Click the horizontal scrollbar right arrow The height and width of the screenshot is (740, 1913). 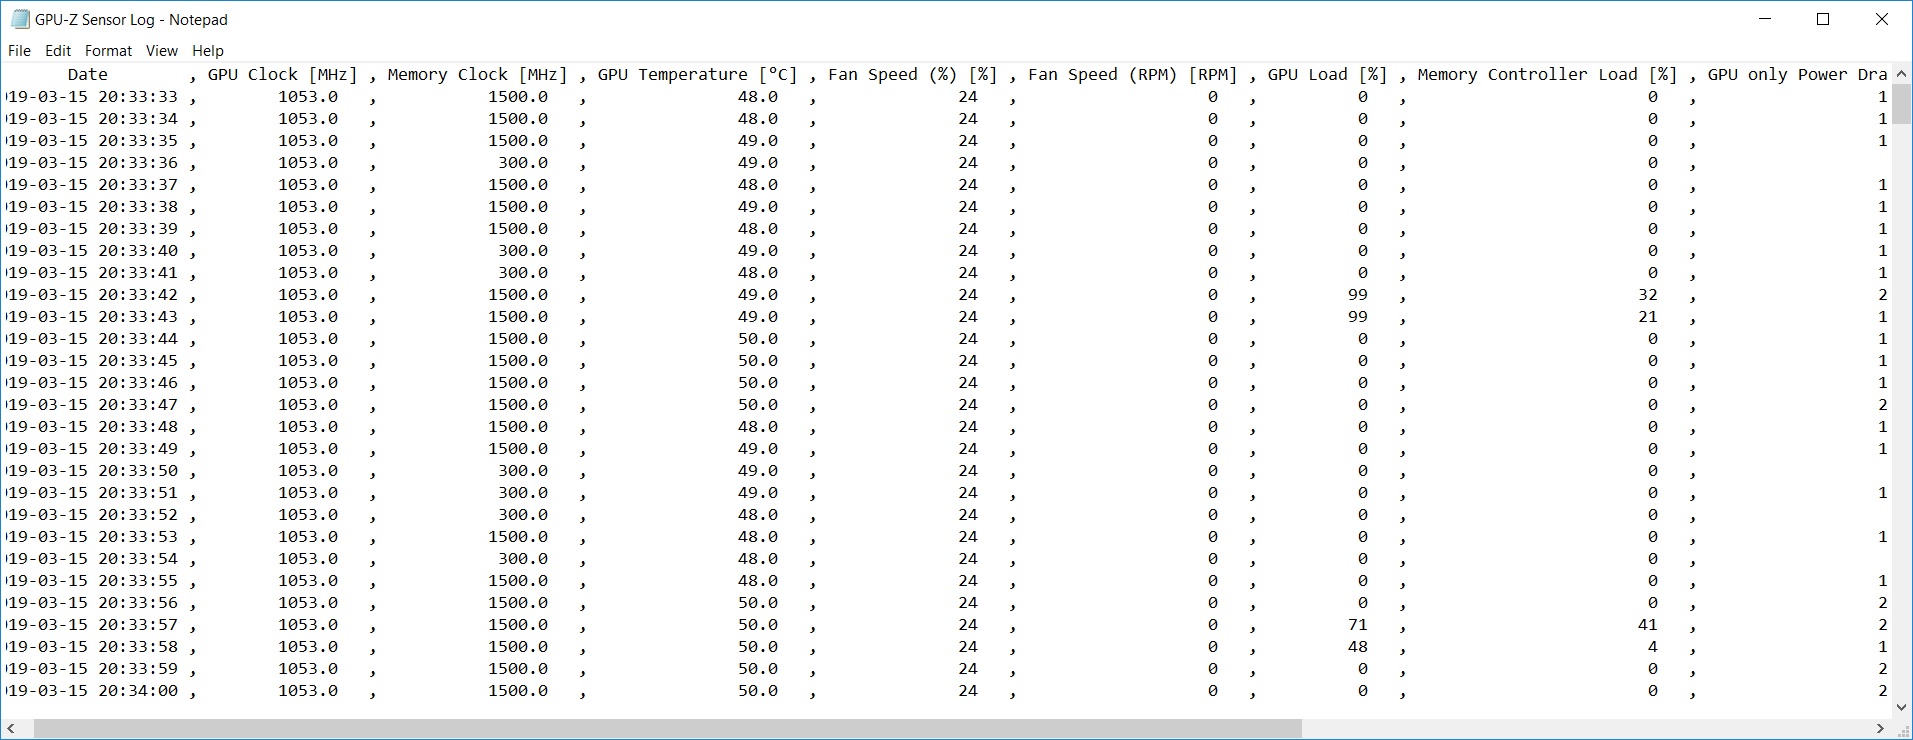(x=1881, y=728)
